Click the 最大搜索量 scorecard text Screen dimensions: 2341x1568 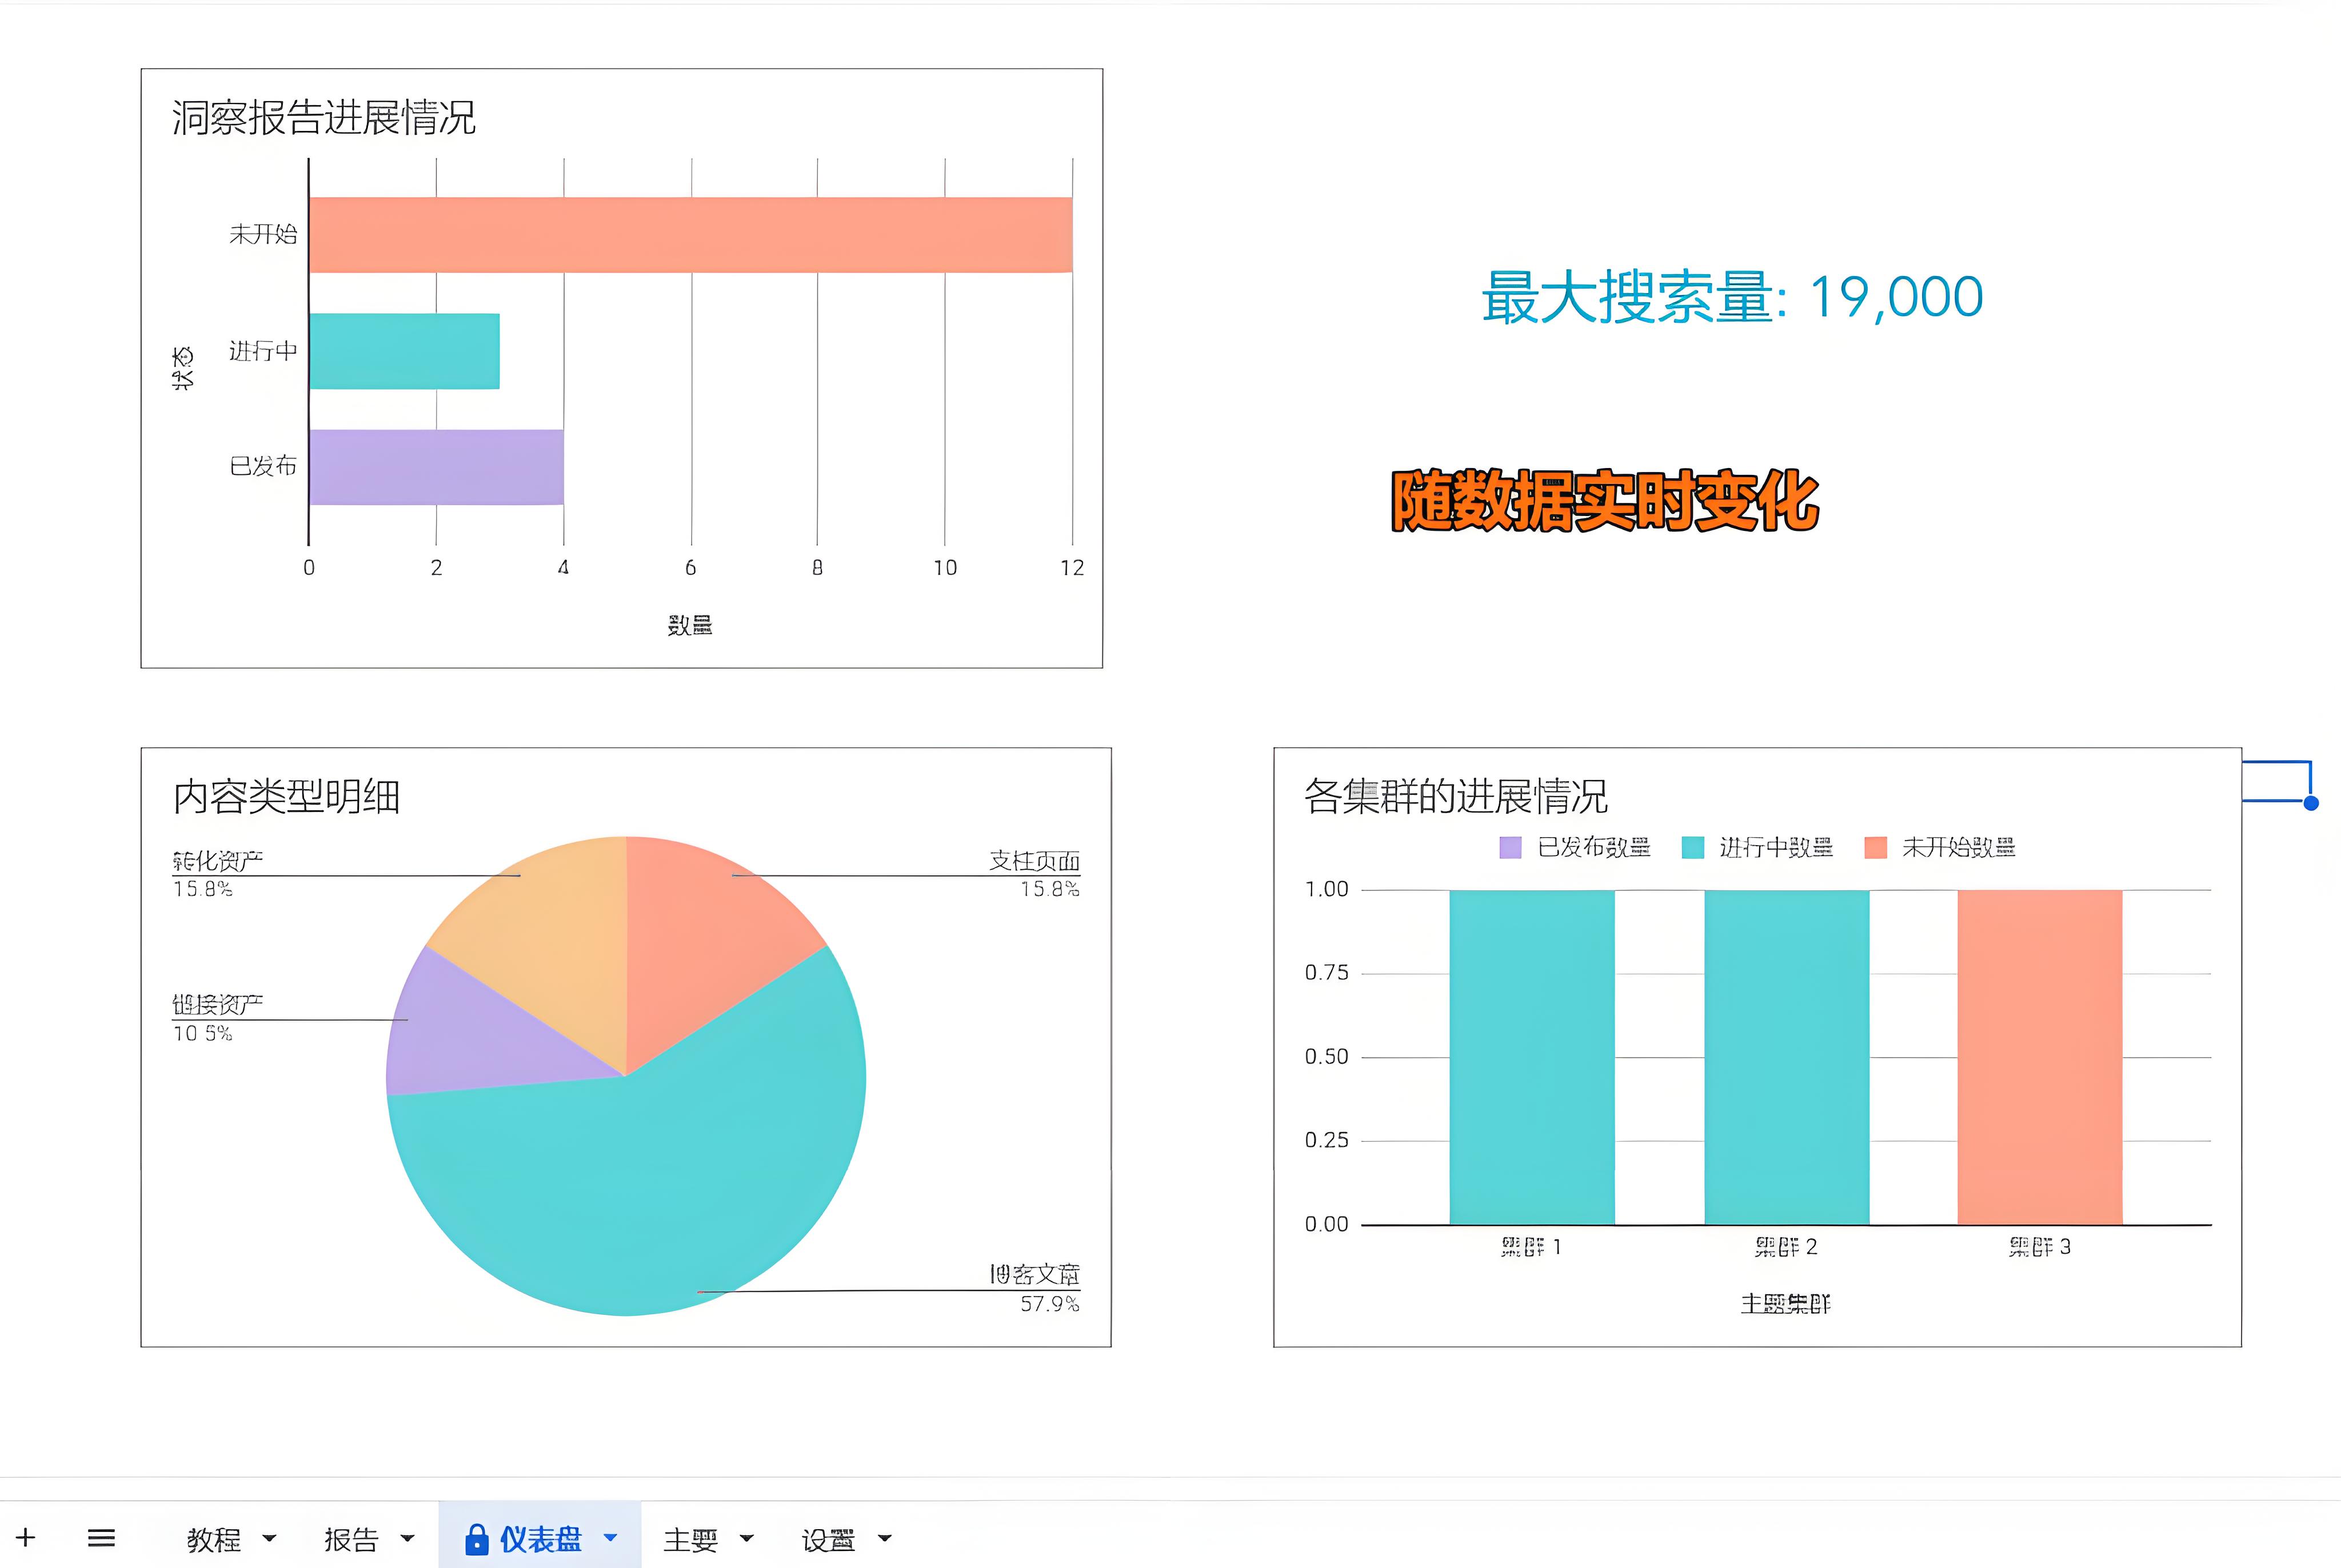tap(1732, 297)
